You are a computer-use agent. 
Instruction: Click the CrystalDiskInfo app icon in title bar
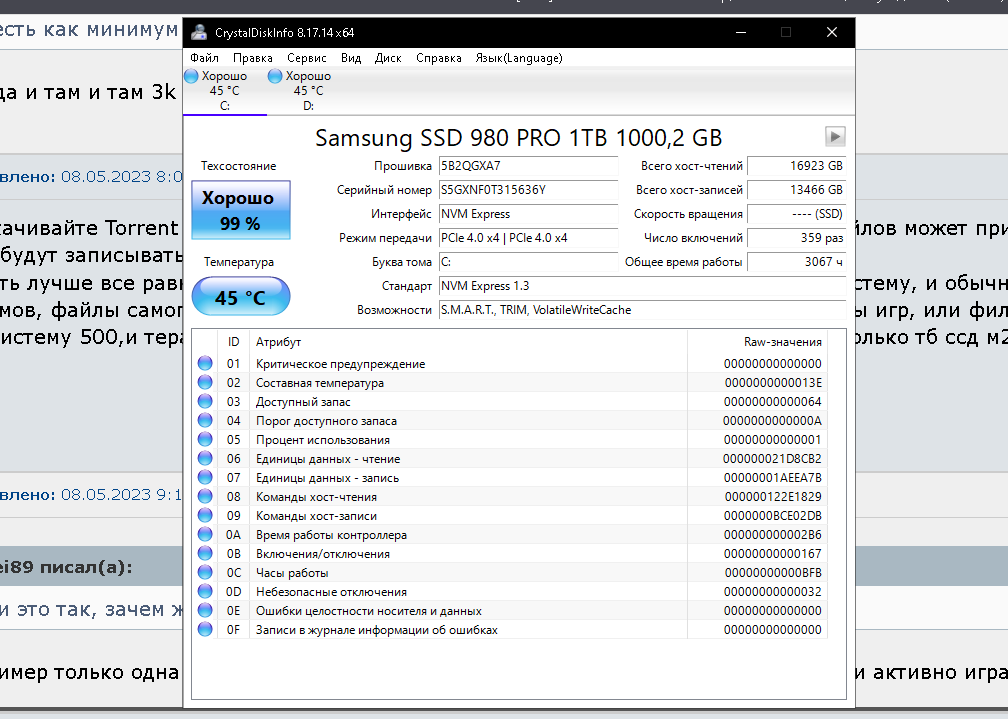coord(199,32)
